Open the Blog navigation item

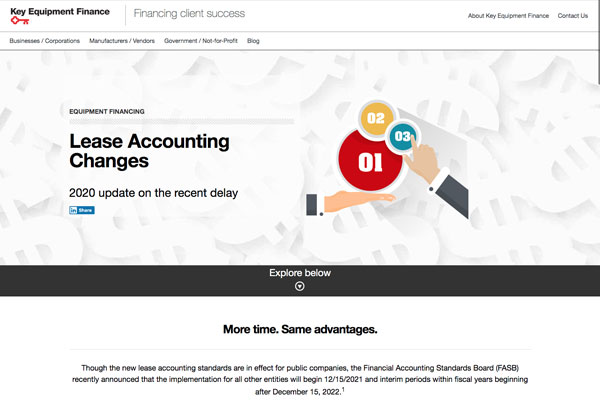click(253, 41)
